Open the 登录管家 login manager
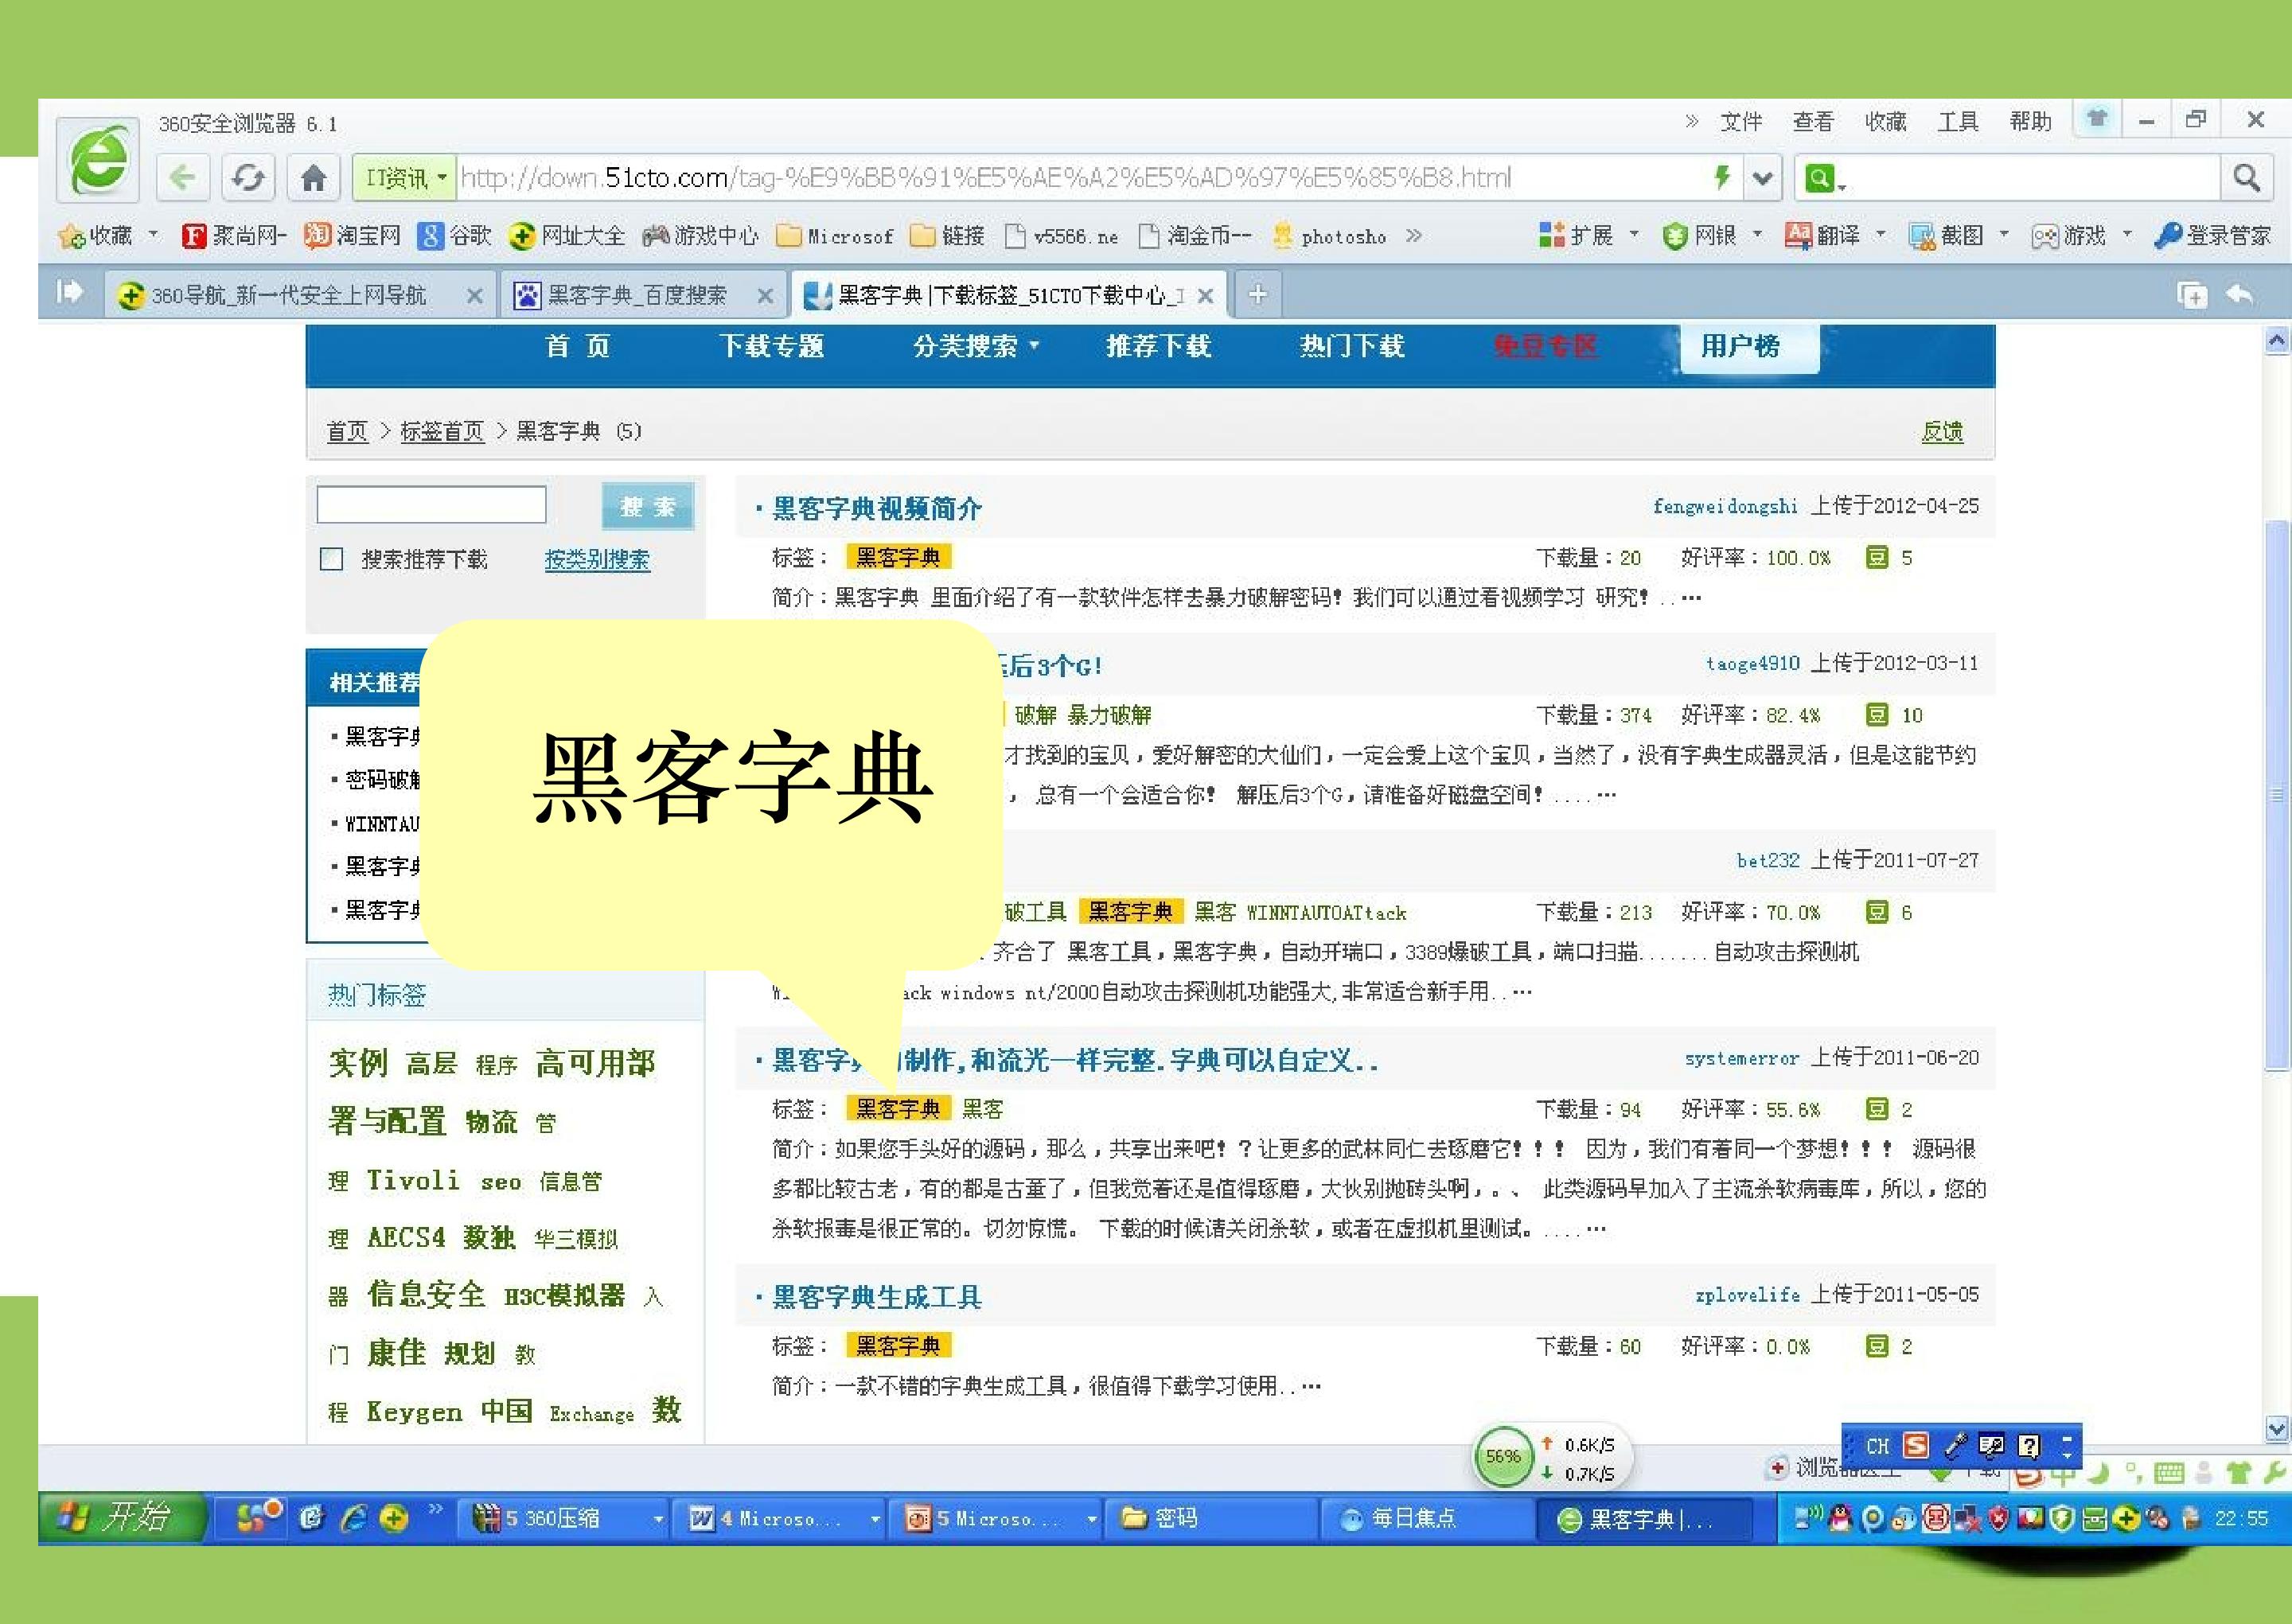2292x1624 pixels. coord(2212,236)
